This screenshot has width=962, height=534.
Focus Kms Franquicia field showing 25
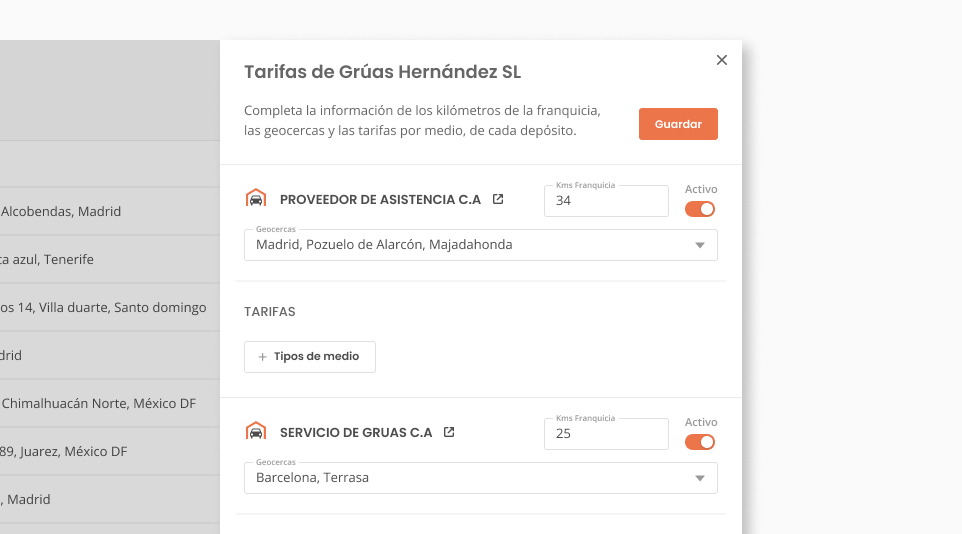pos(606,434)
